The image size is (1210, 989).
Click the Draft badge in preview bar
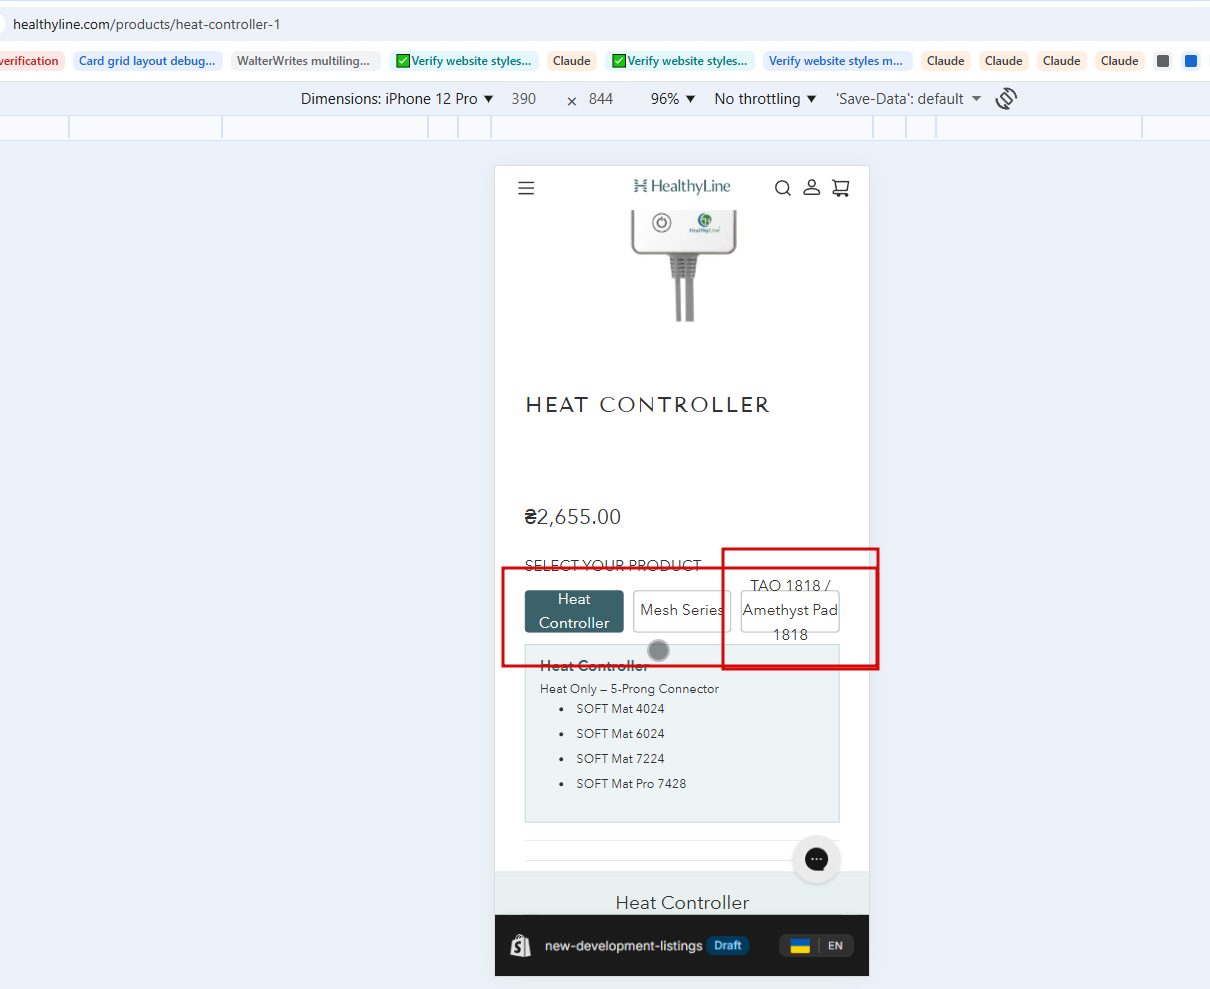728,945
